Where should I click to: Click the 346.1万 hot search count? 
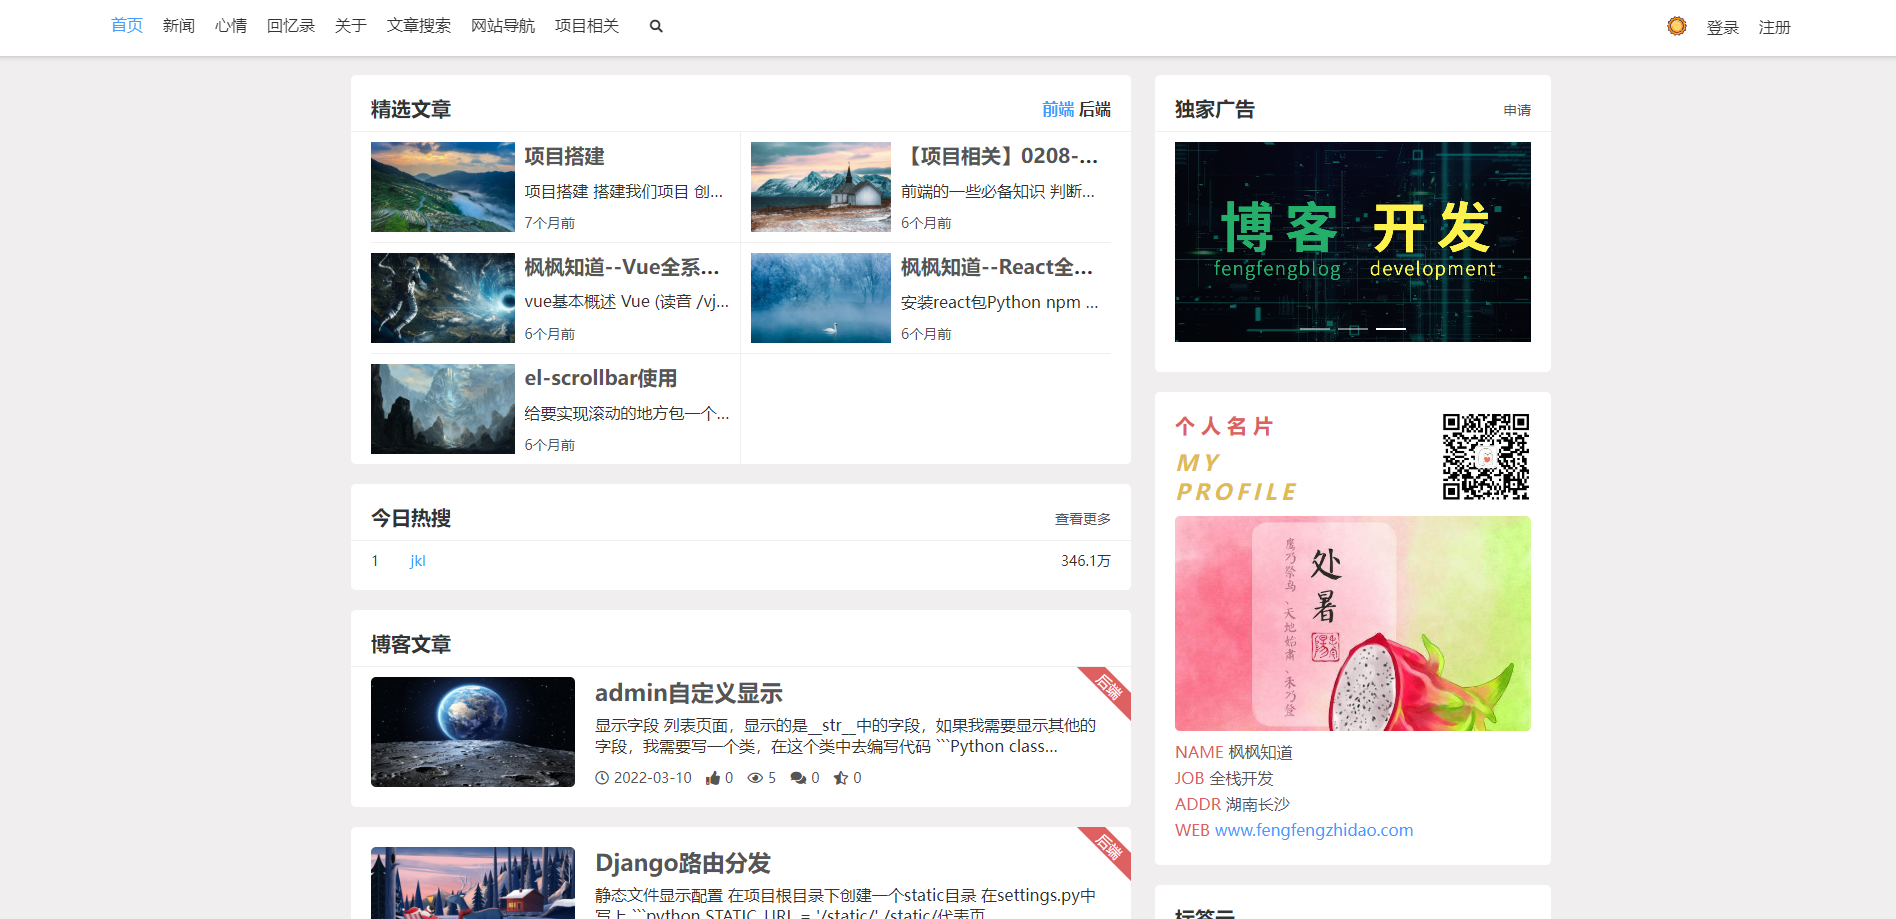[1086, 561]
